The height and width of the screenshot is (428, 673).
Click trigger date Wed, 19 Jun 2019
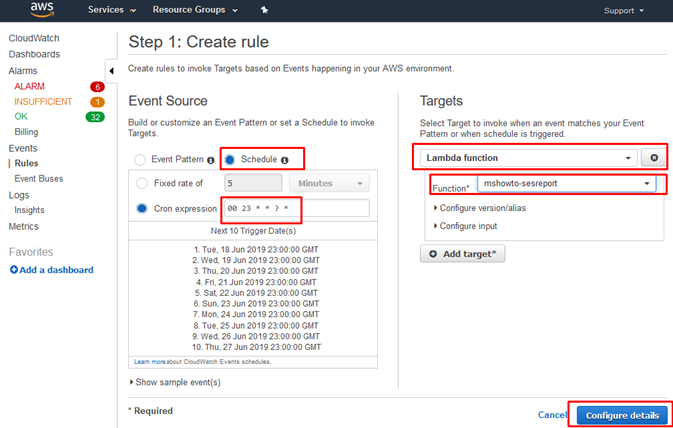point(256,260)
